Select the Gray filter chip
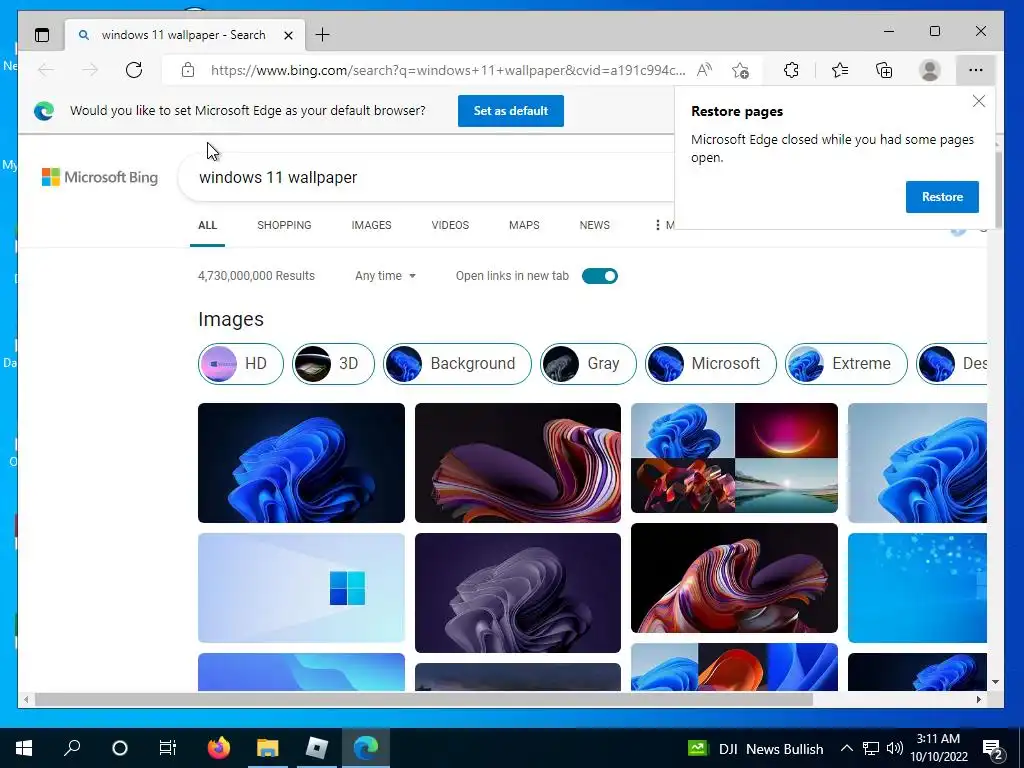 point(588,364)
